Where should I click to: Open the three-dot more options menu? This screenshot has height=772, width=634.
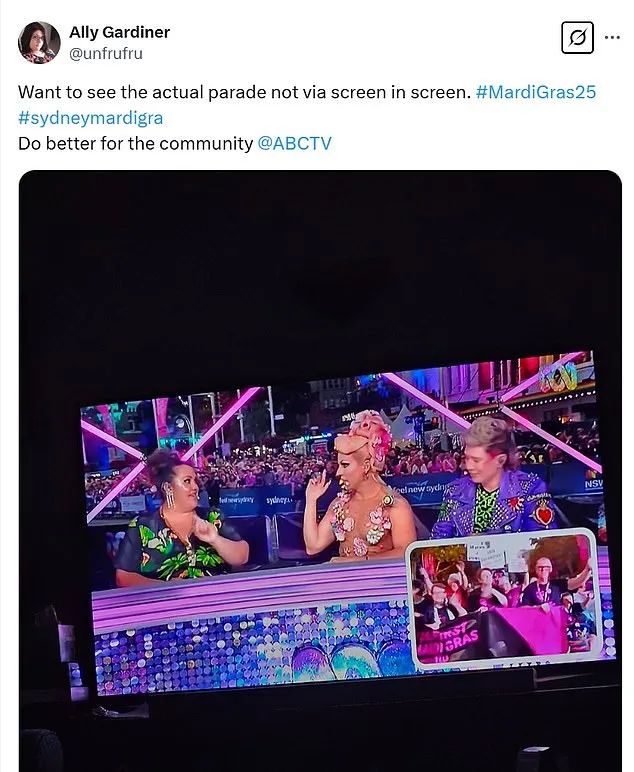click(612, 37)
